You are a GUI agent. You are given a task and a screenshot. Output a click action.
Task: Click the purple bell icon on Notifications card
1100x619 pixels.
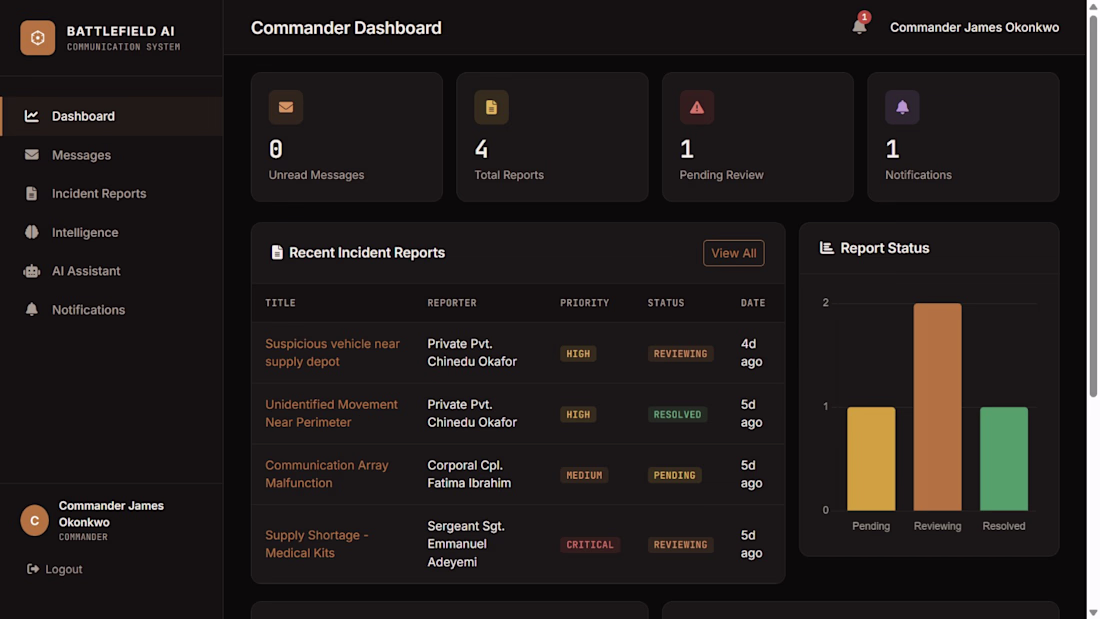(902, 107)
